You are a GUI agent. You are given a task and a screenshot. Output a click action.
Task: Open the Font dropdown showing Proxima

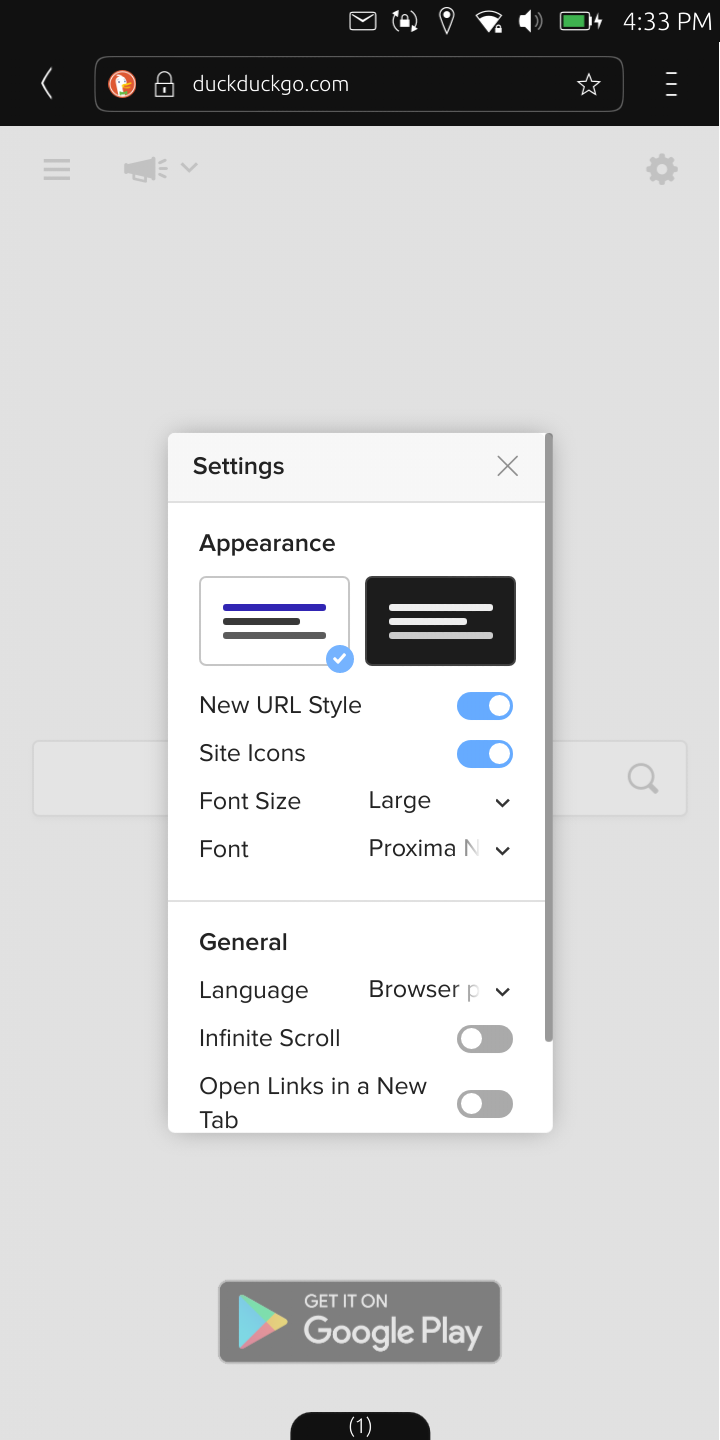[440, 849]
